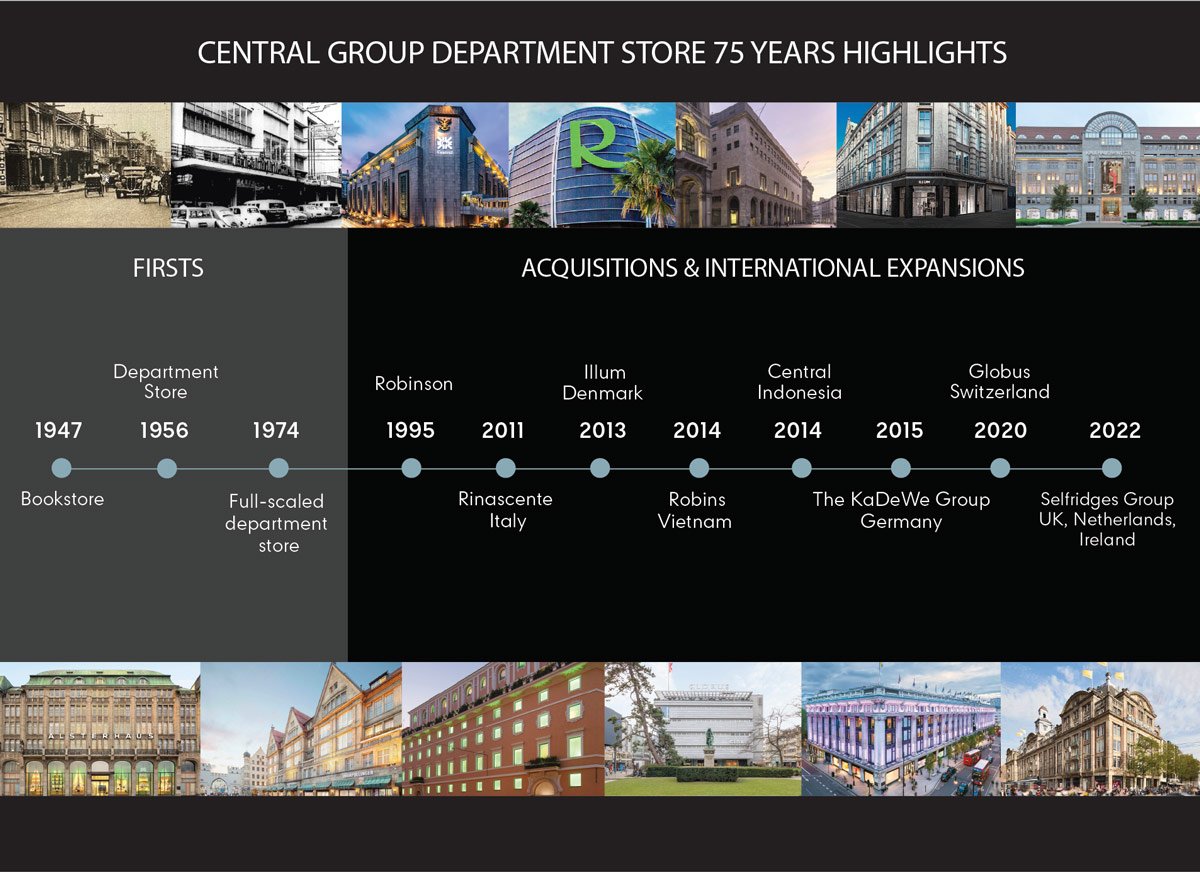1200x872 pixels.
Task: Select the timeline dot for 1956
Action: coord(167,468)
